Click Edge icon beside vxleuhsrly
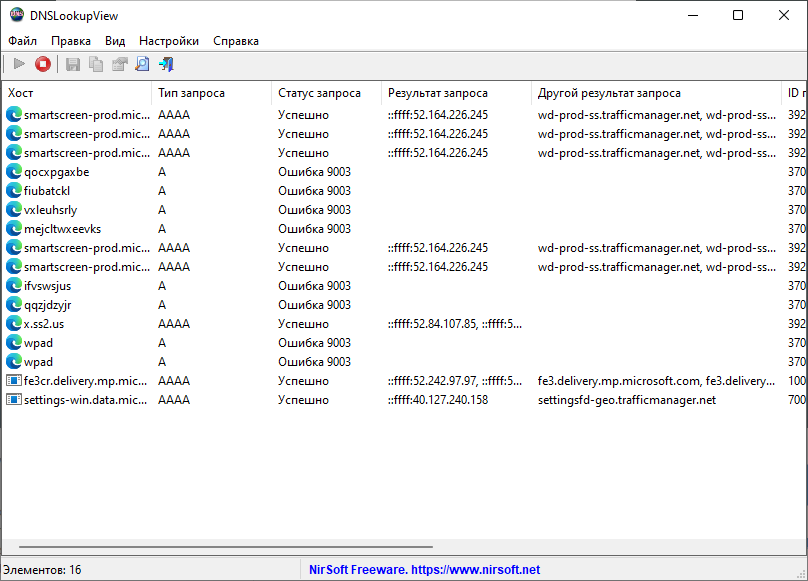The width and height of the screenshot is (808, 581). (x=14, y=210)
